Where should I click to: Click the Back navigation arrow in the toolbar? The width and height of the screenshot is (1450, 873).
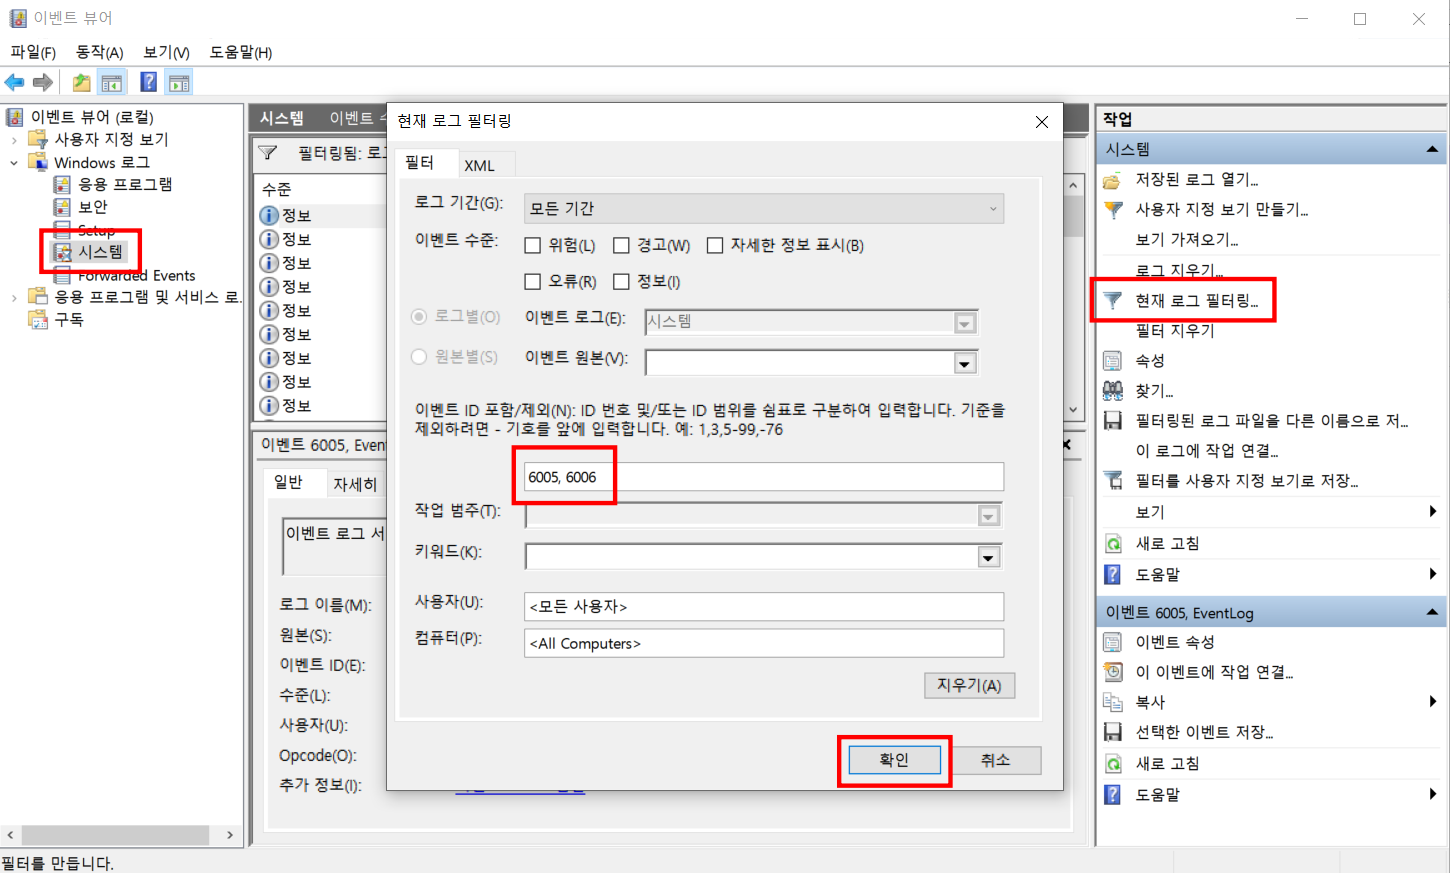(14, 82)
